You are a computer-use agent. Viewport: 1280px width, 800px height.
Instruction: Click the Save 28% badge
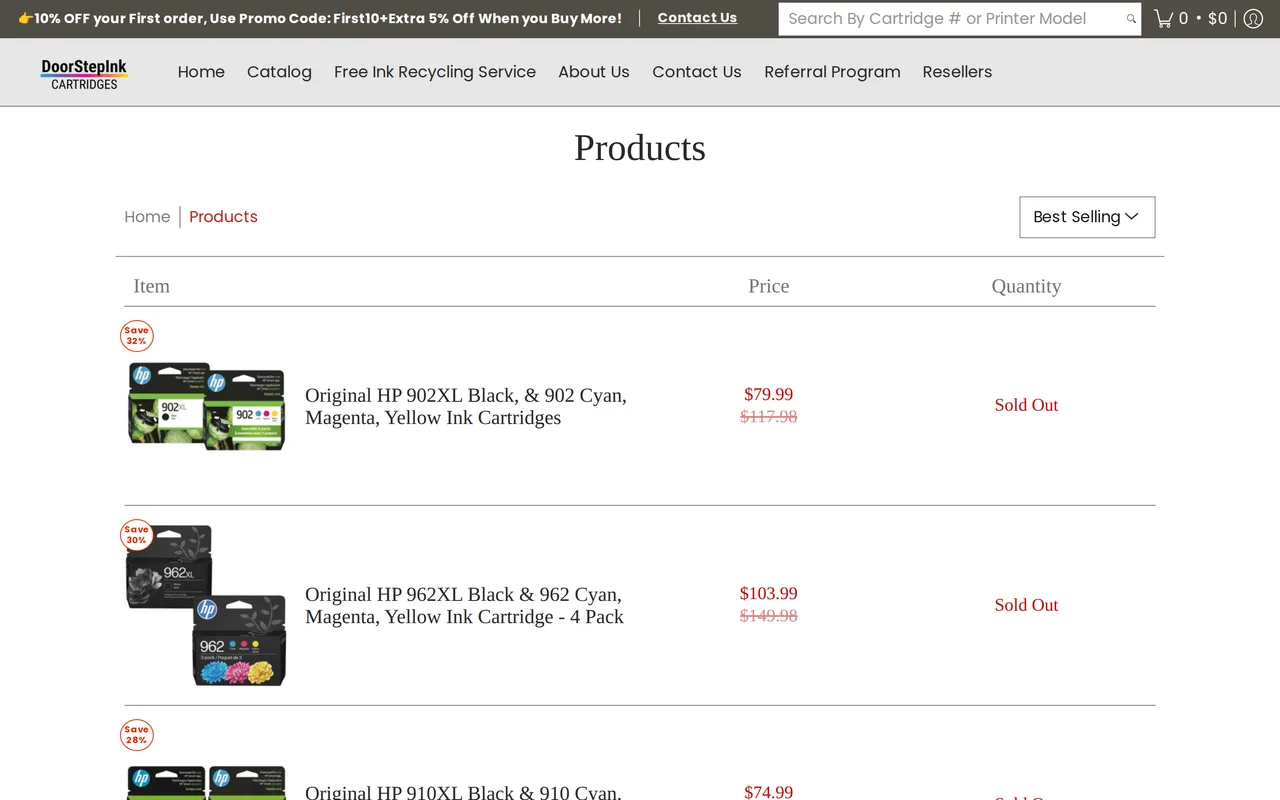pyautogui.click(x=137, y=735)
